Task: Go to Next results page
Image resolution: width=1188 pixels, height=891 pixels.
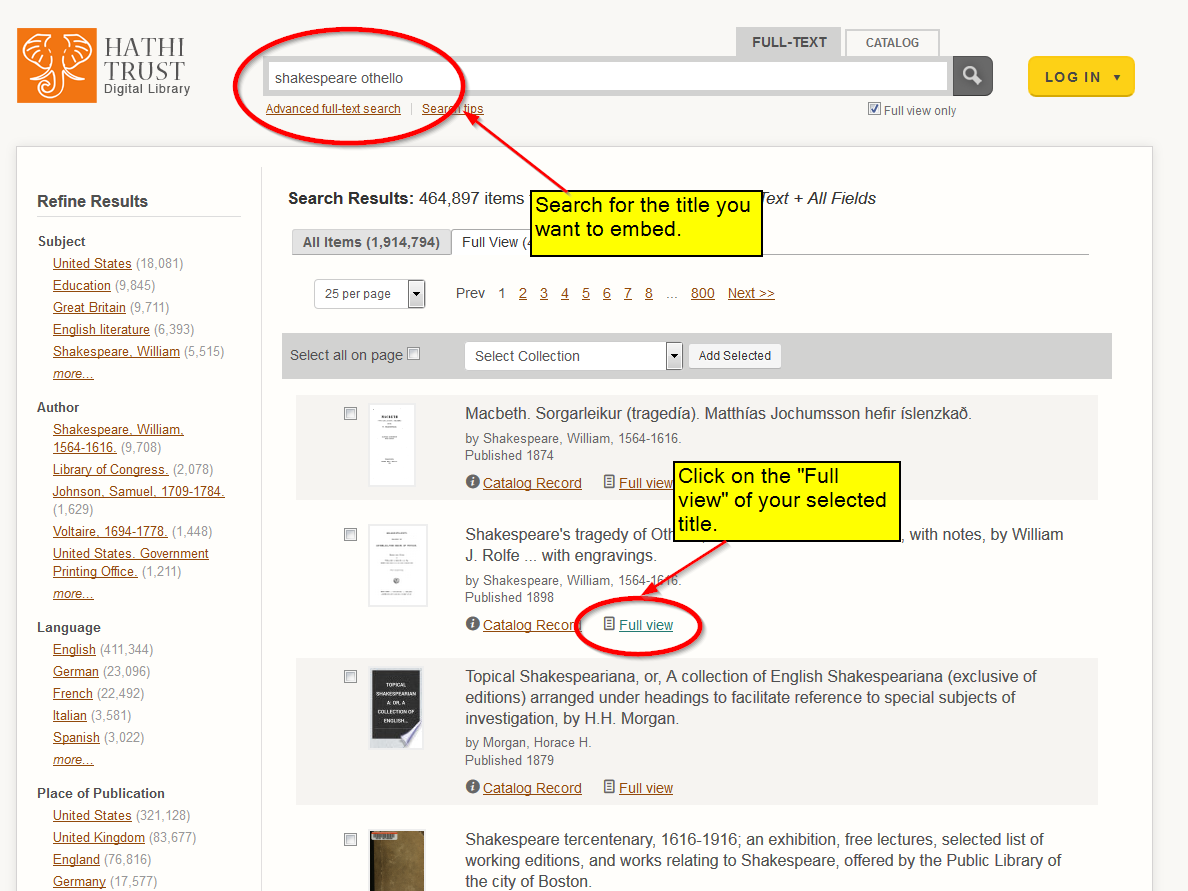Action: click(751, 293)
